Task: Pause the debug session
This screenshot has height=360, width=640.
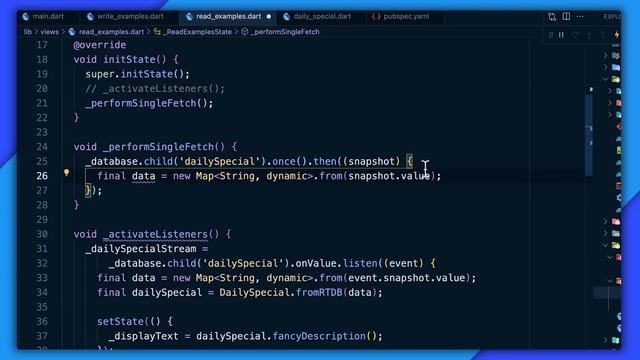Action: coord(562,35)
